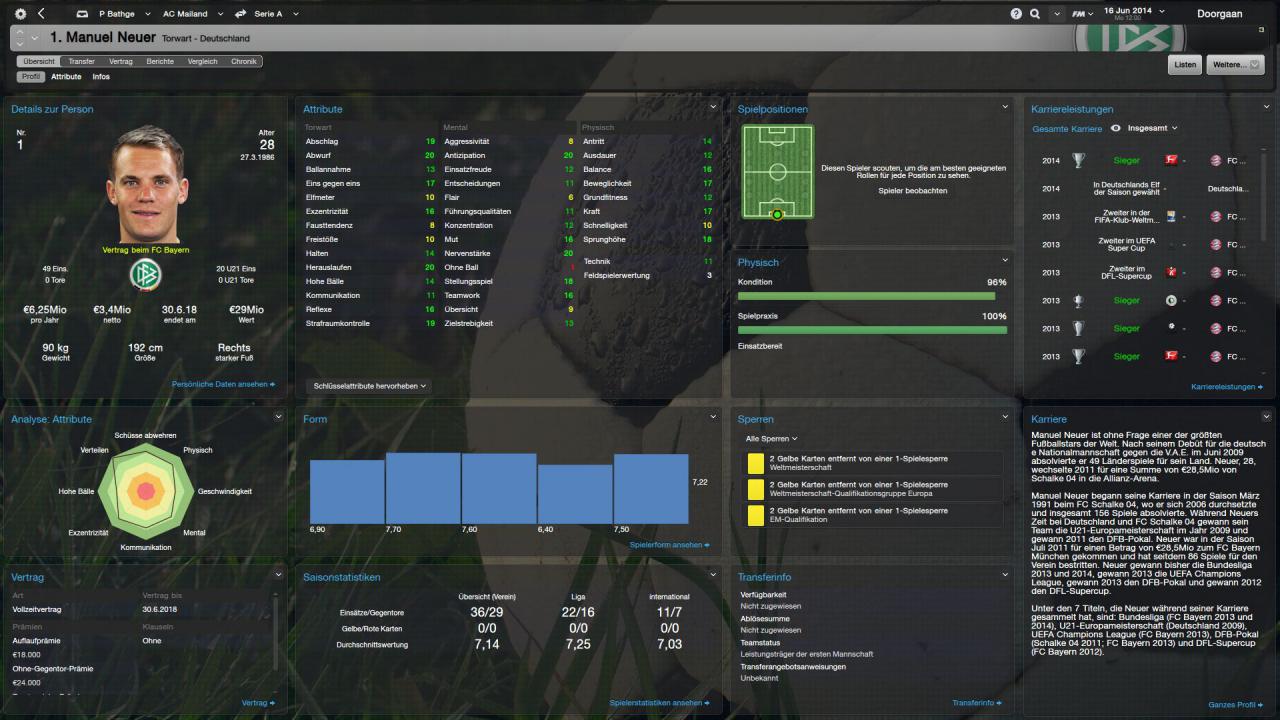
Task: Open the Weitere... dropdown button
Action: tap(1236, 64)
